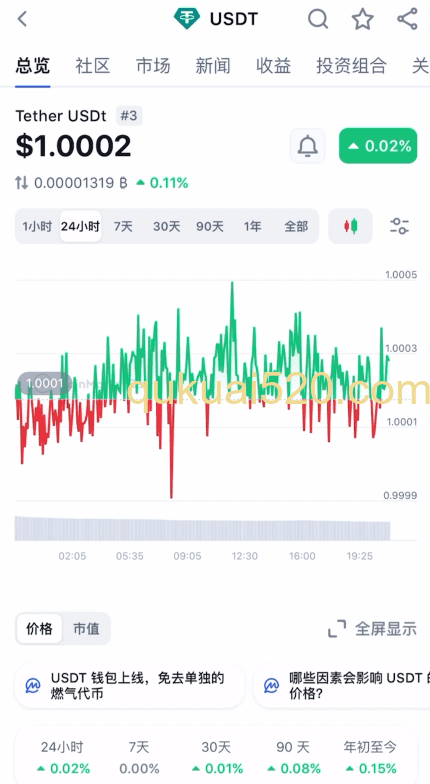Viewport: 430px width, 784px height.
Task: Select 30天 chart range
Action: pyautogui.click(x=166, y=226)
